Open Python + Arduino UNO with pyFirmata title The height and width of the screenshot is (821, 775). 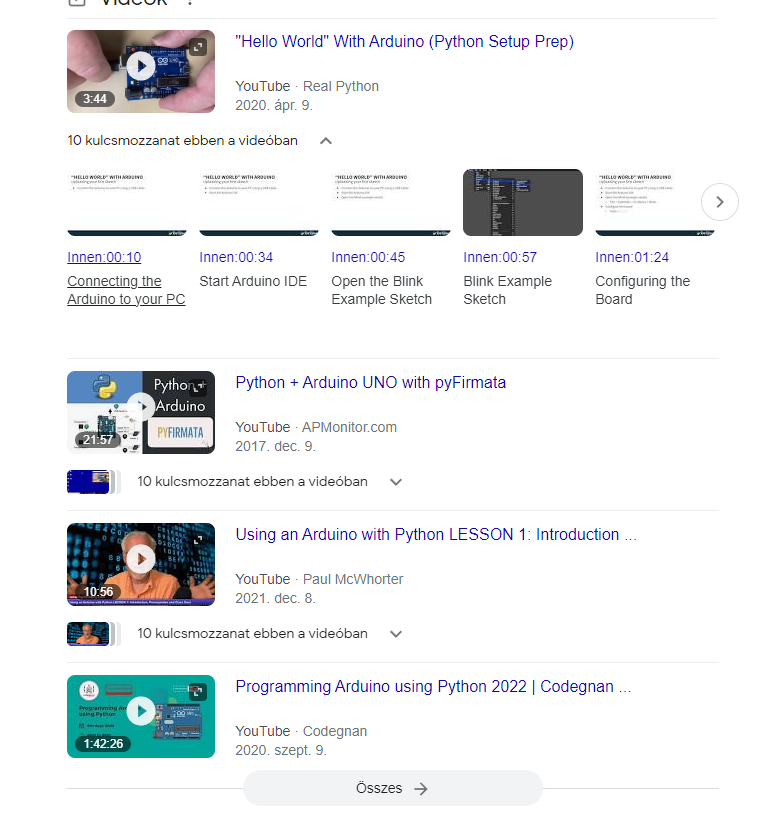[371, 382]
